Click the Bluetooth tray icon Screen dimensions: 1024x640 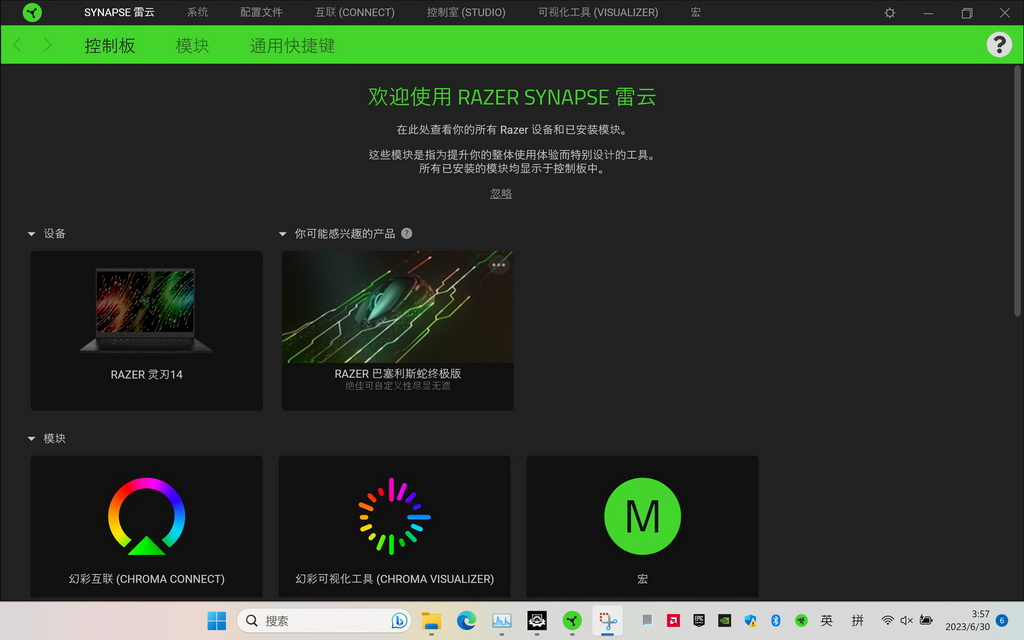point(775,620)
